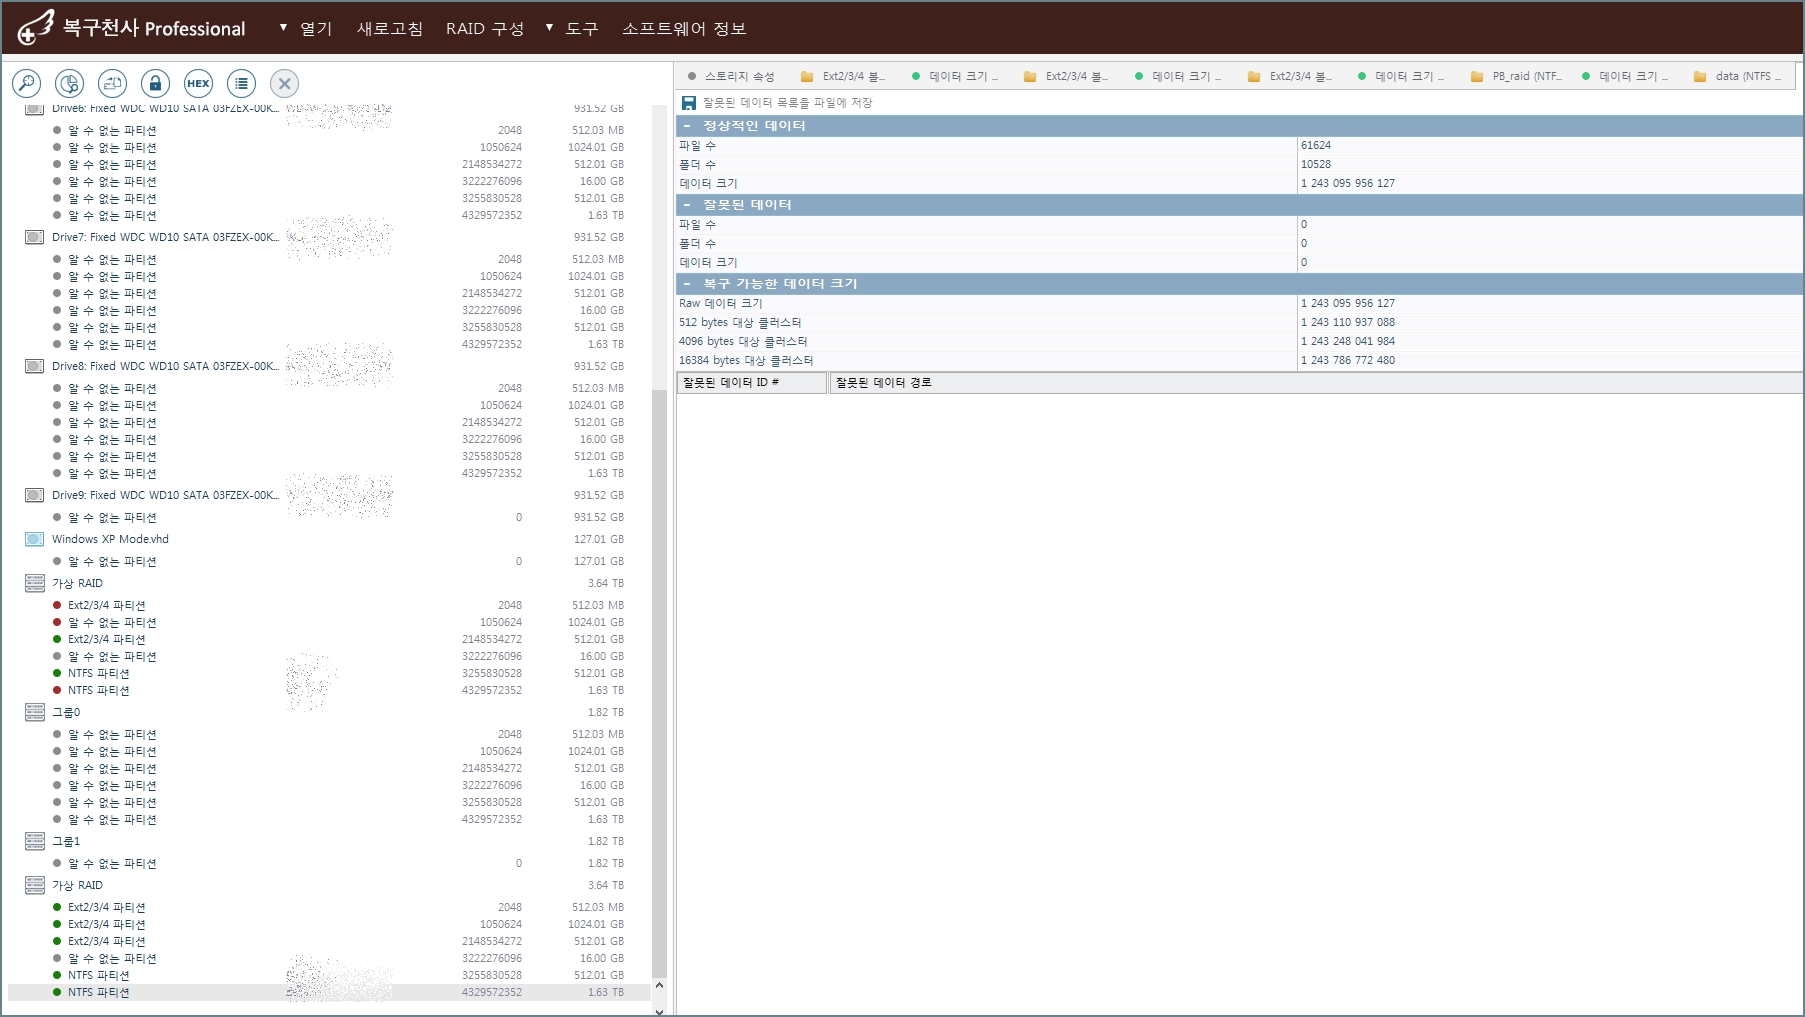The height and width of the screenshot is (1017, 1805).
Task: Open the partition analysis pie-chart tool
Action: [69, 84]
